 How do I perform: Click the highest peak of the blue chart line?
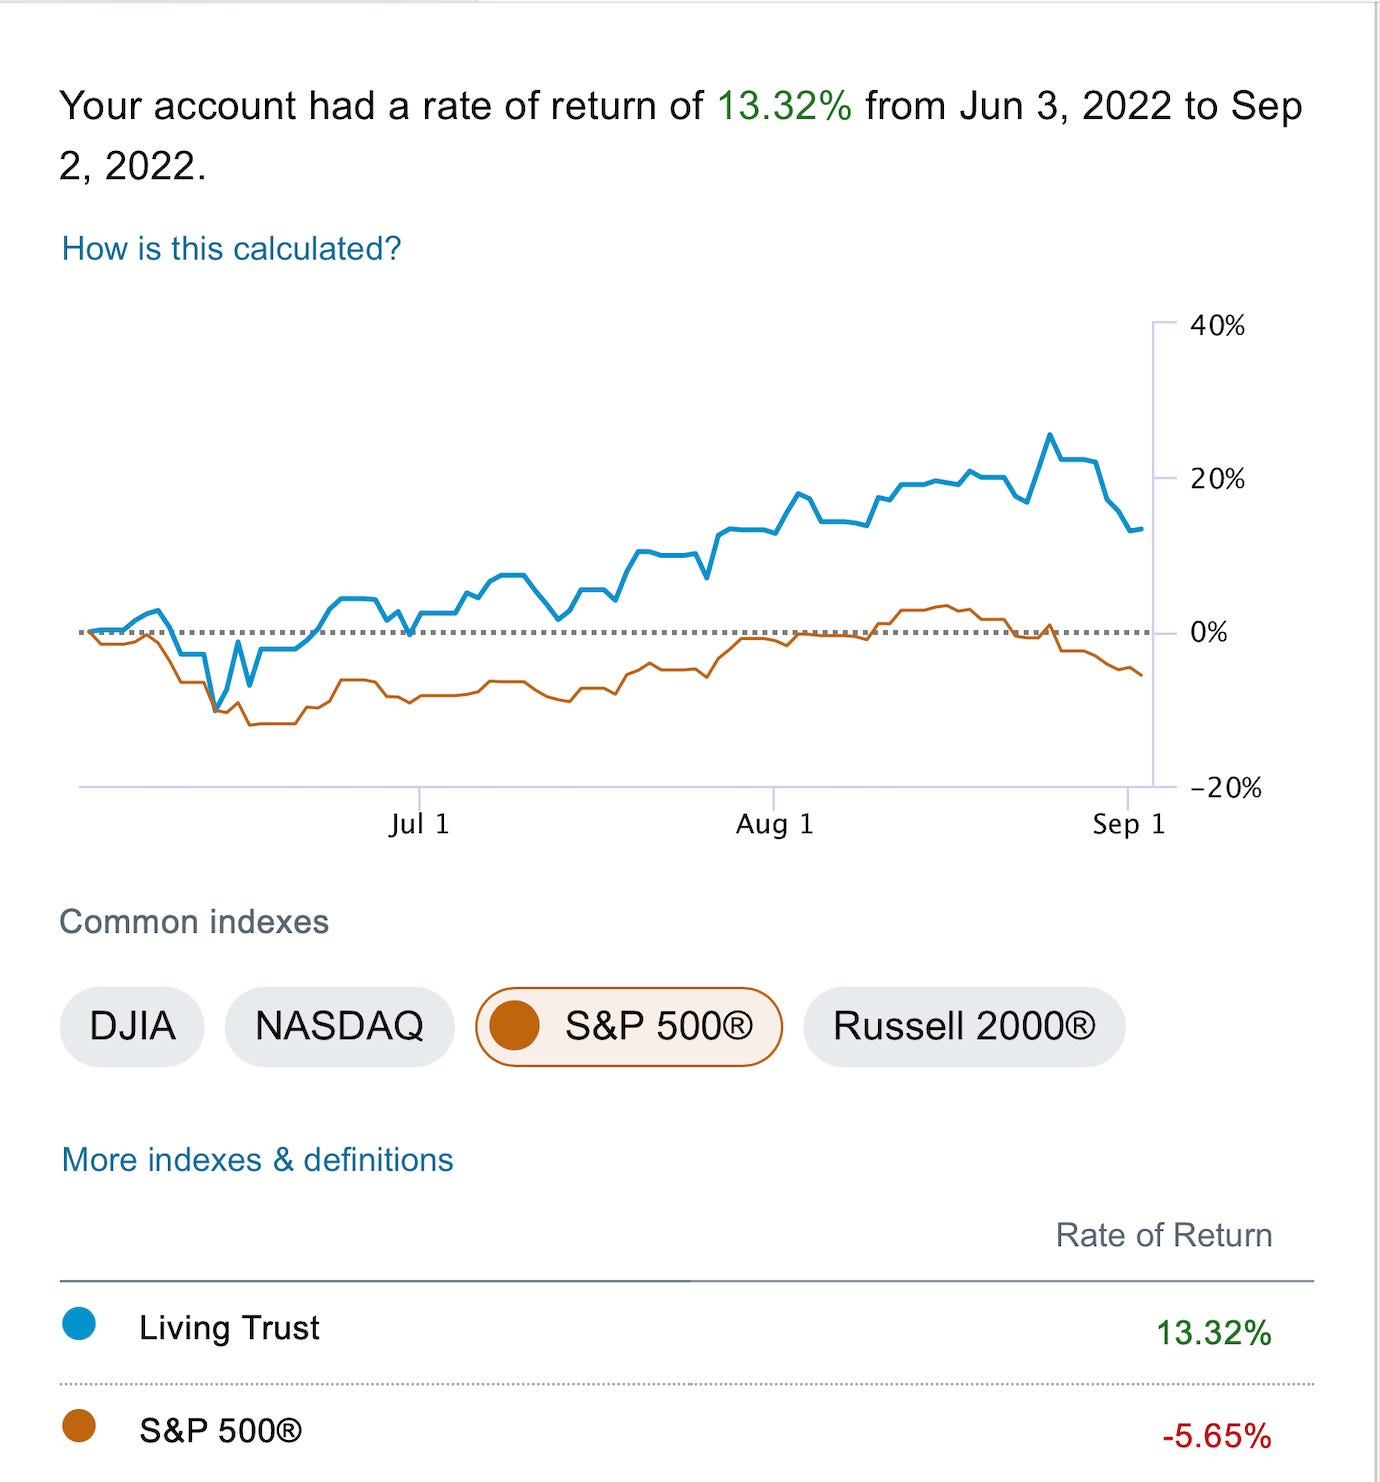pyautogui.click(x=1049, y=435)
